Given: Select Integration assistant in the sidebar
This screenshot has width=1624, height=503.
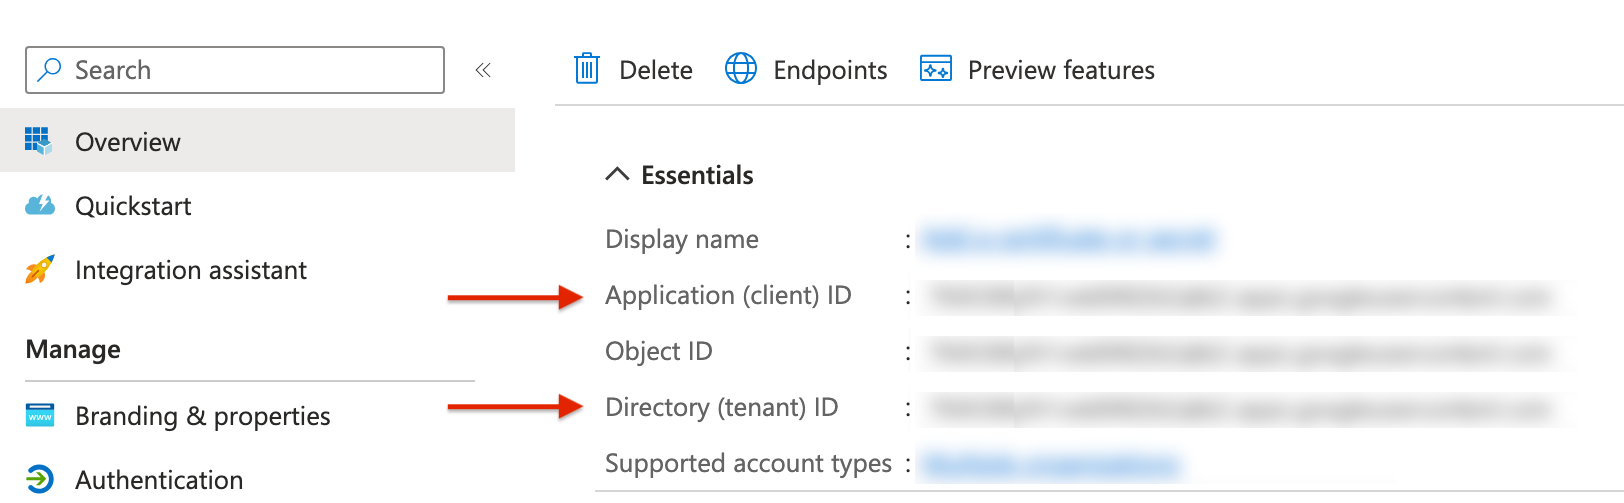Looking at the screenshot, I should [191, 270].
